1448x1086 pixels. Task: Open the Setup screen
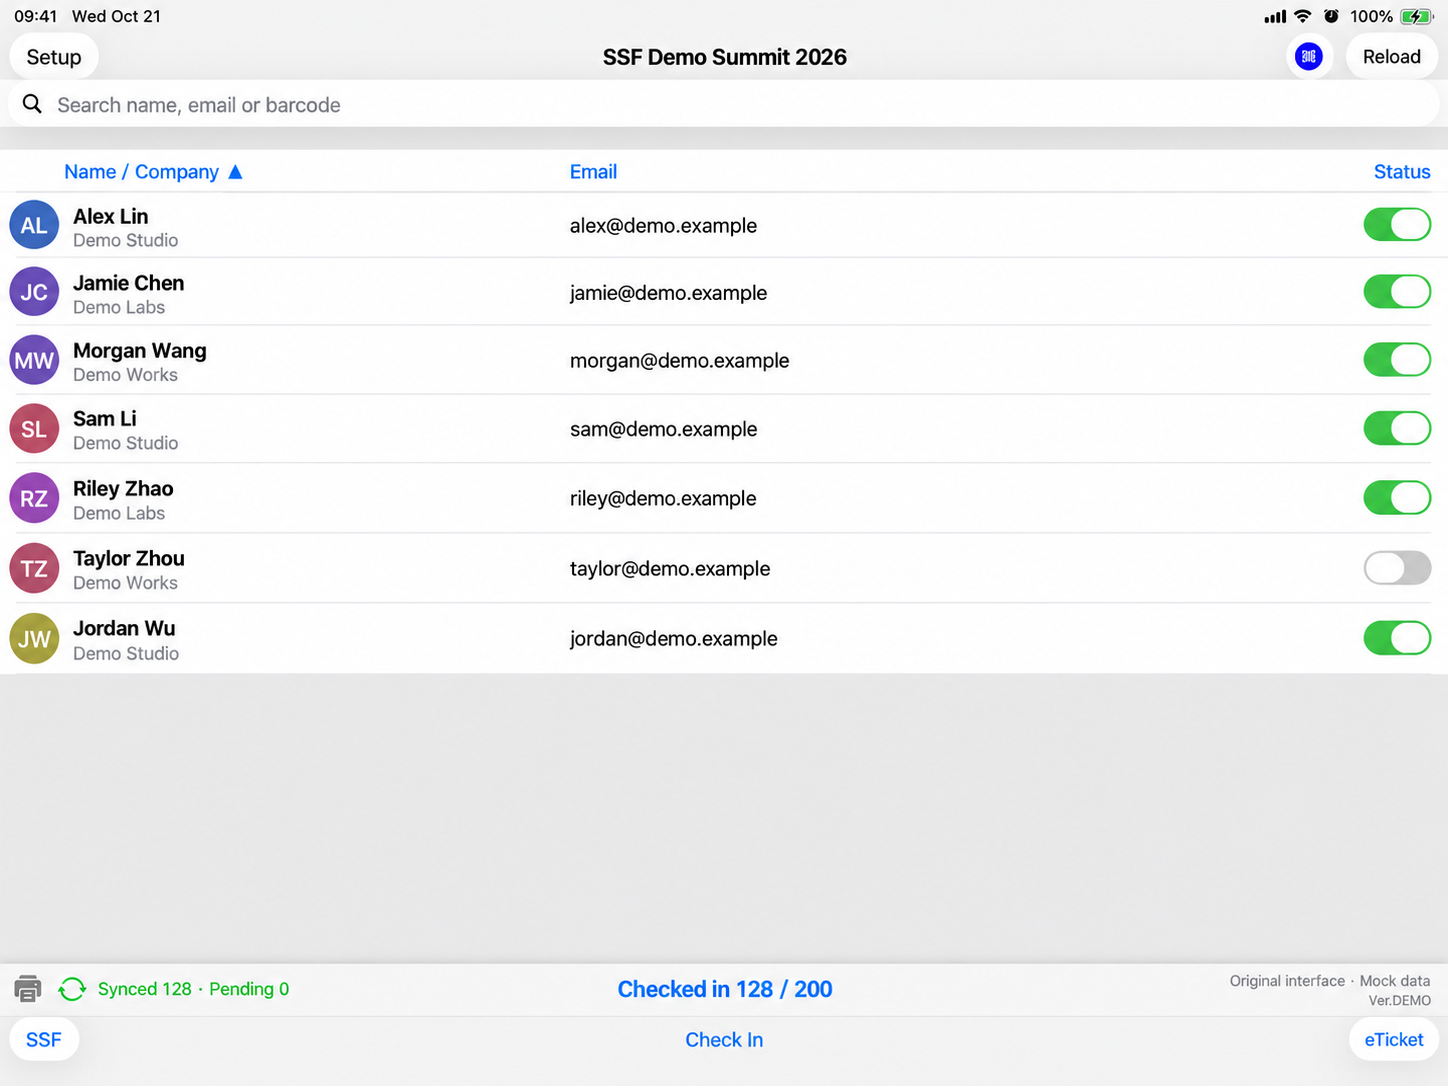tap(54, 57)
